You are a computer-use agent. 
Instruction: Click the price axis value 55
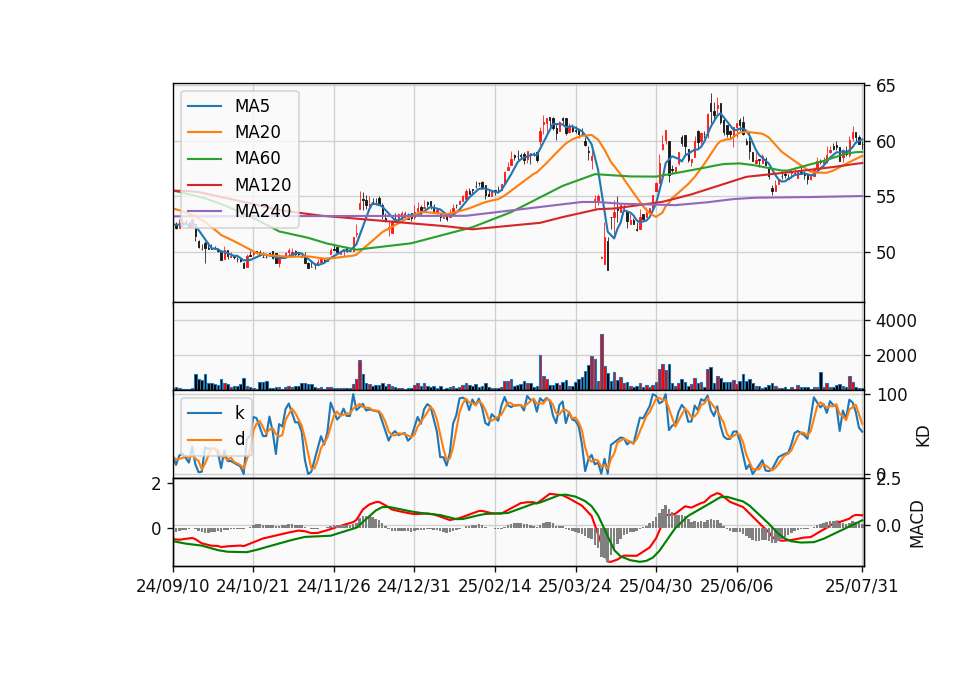pos(885,197)
